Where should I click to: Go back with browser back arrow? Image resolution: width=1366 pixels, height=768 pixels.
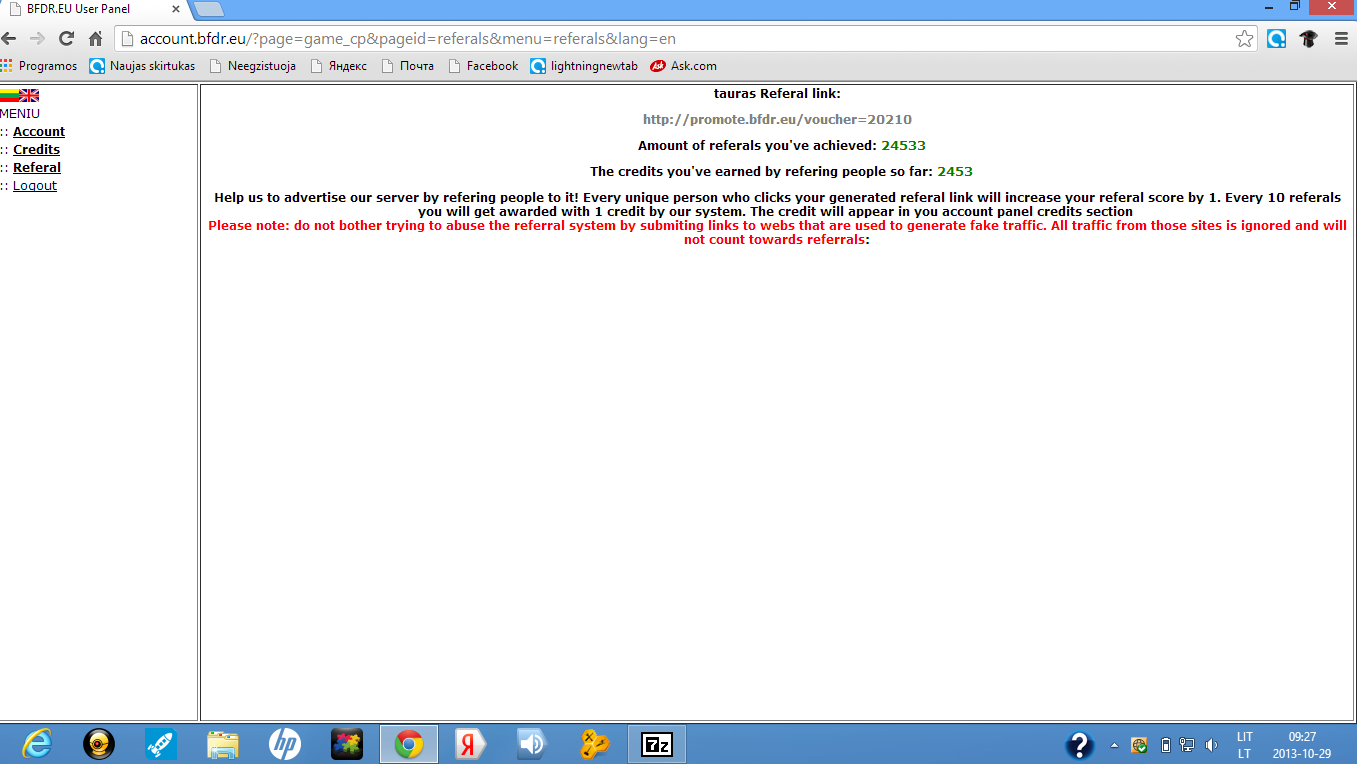pyautogui.click(x=10, y=39)
